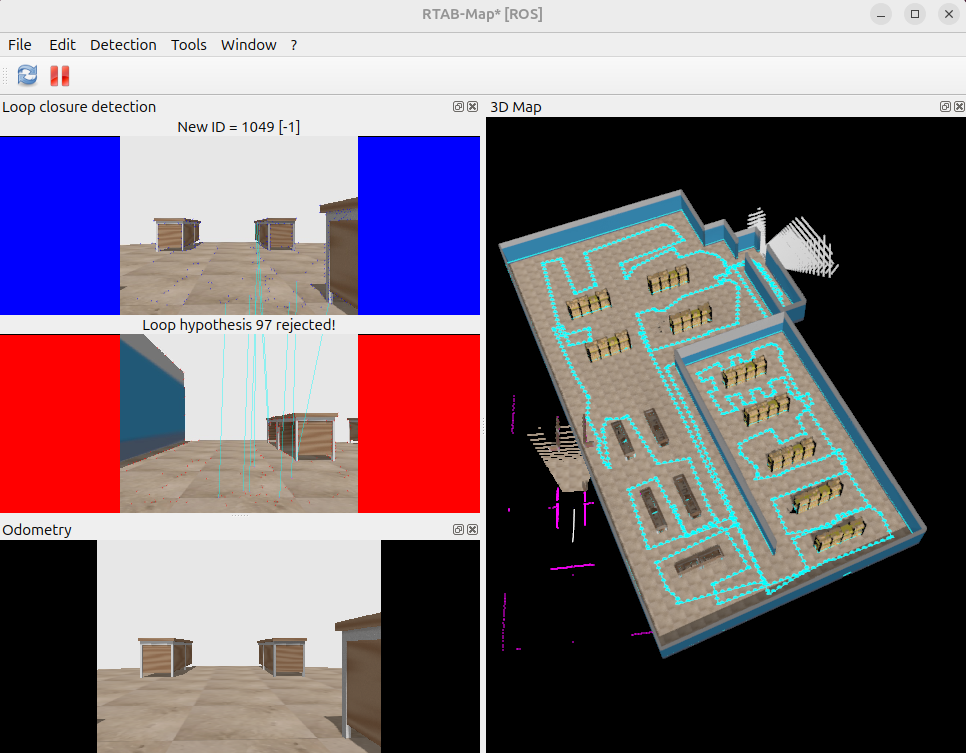Click the toolbar drag handle

pos(6,75)
